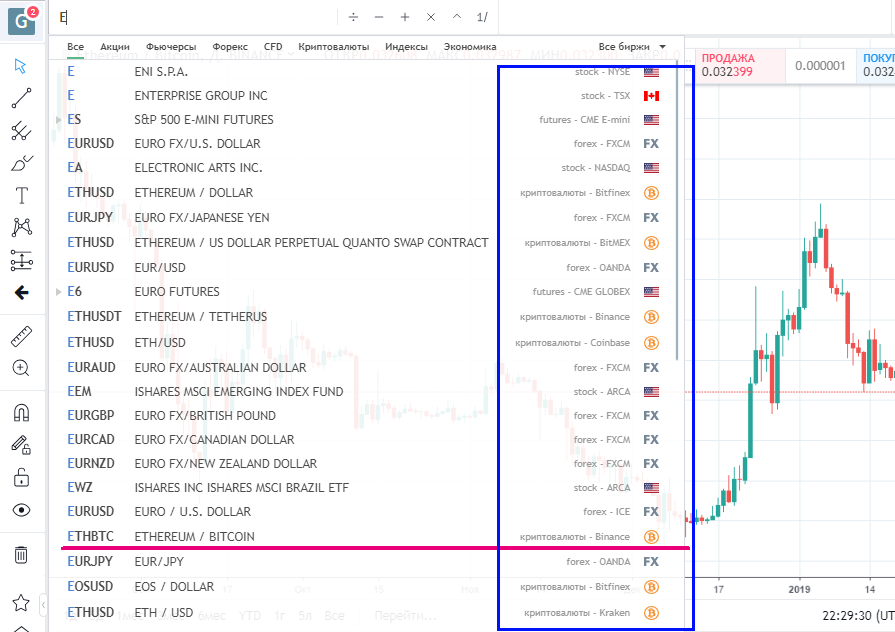Switch to the Фьючерсы filter tab
The width and height of the screenshot is (895, 632).
[171, 47]
